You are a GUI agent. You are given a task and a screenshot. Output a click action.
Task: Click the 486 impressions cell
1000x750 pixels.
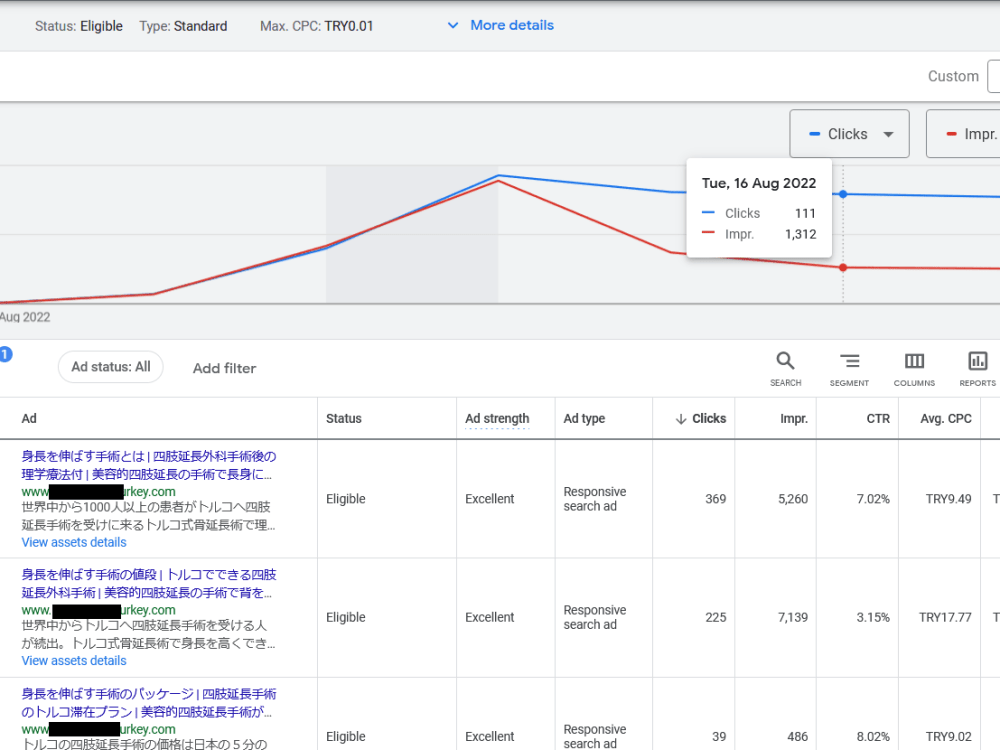coord(797,736)
